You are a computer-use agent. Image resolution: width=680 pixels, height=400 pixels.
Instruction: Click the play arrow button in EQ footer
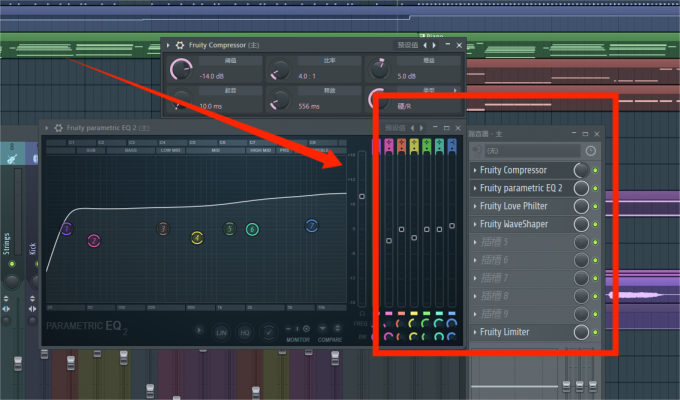point(199,330)
